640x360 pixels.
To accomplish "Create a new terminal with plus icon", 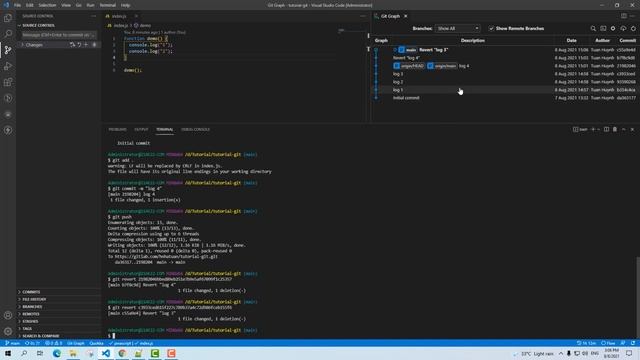I will [593, 129].
